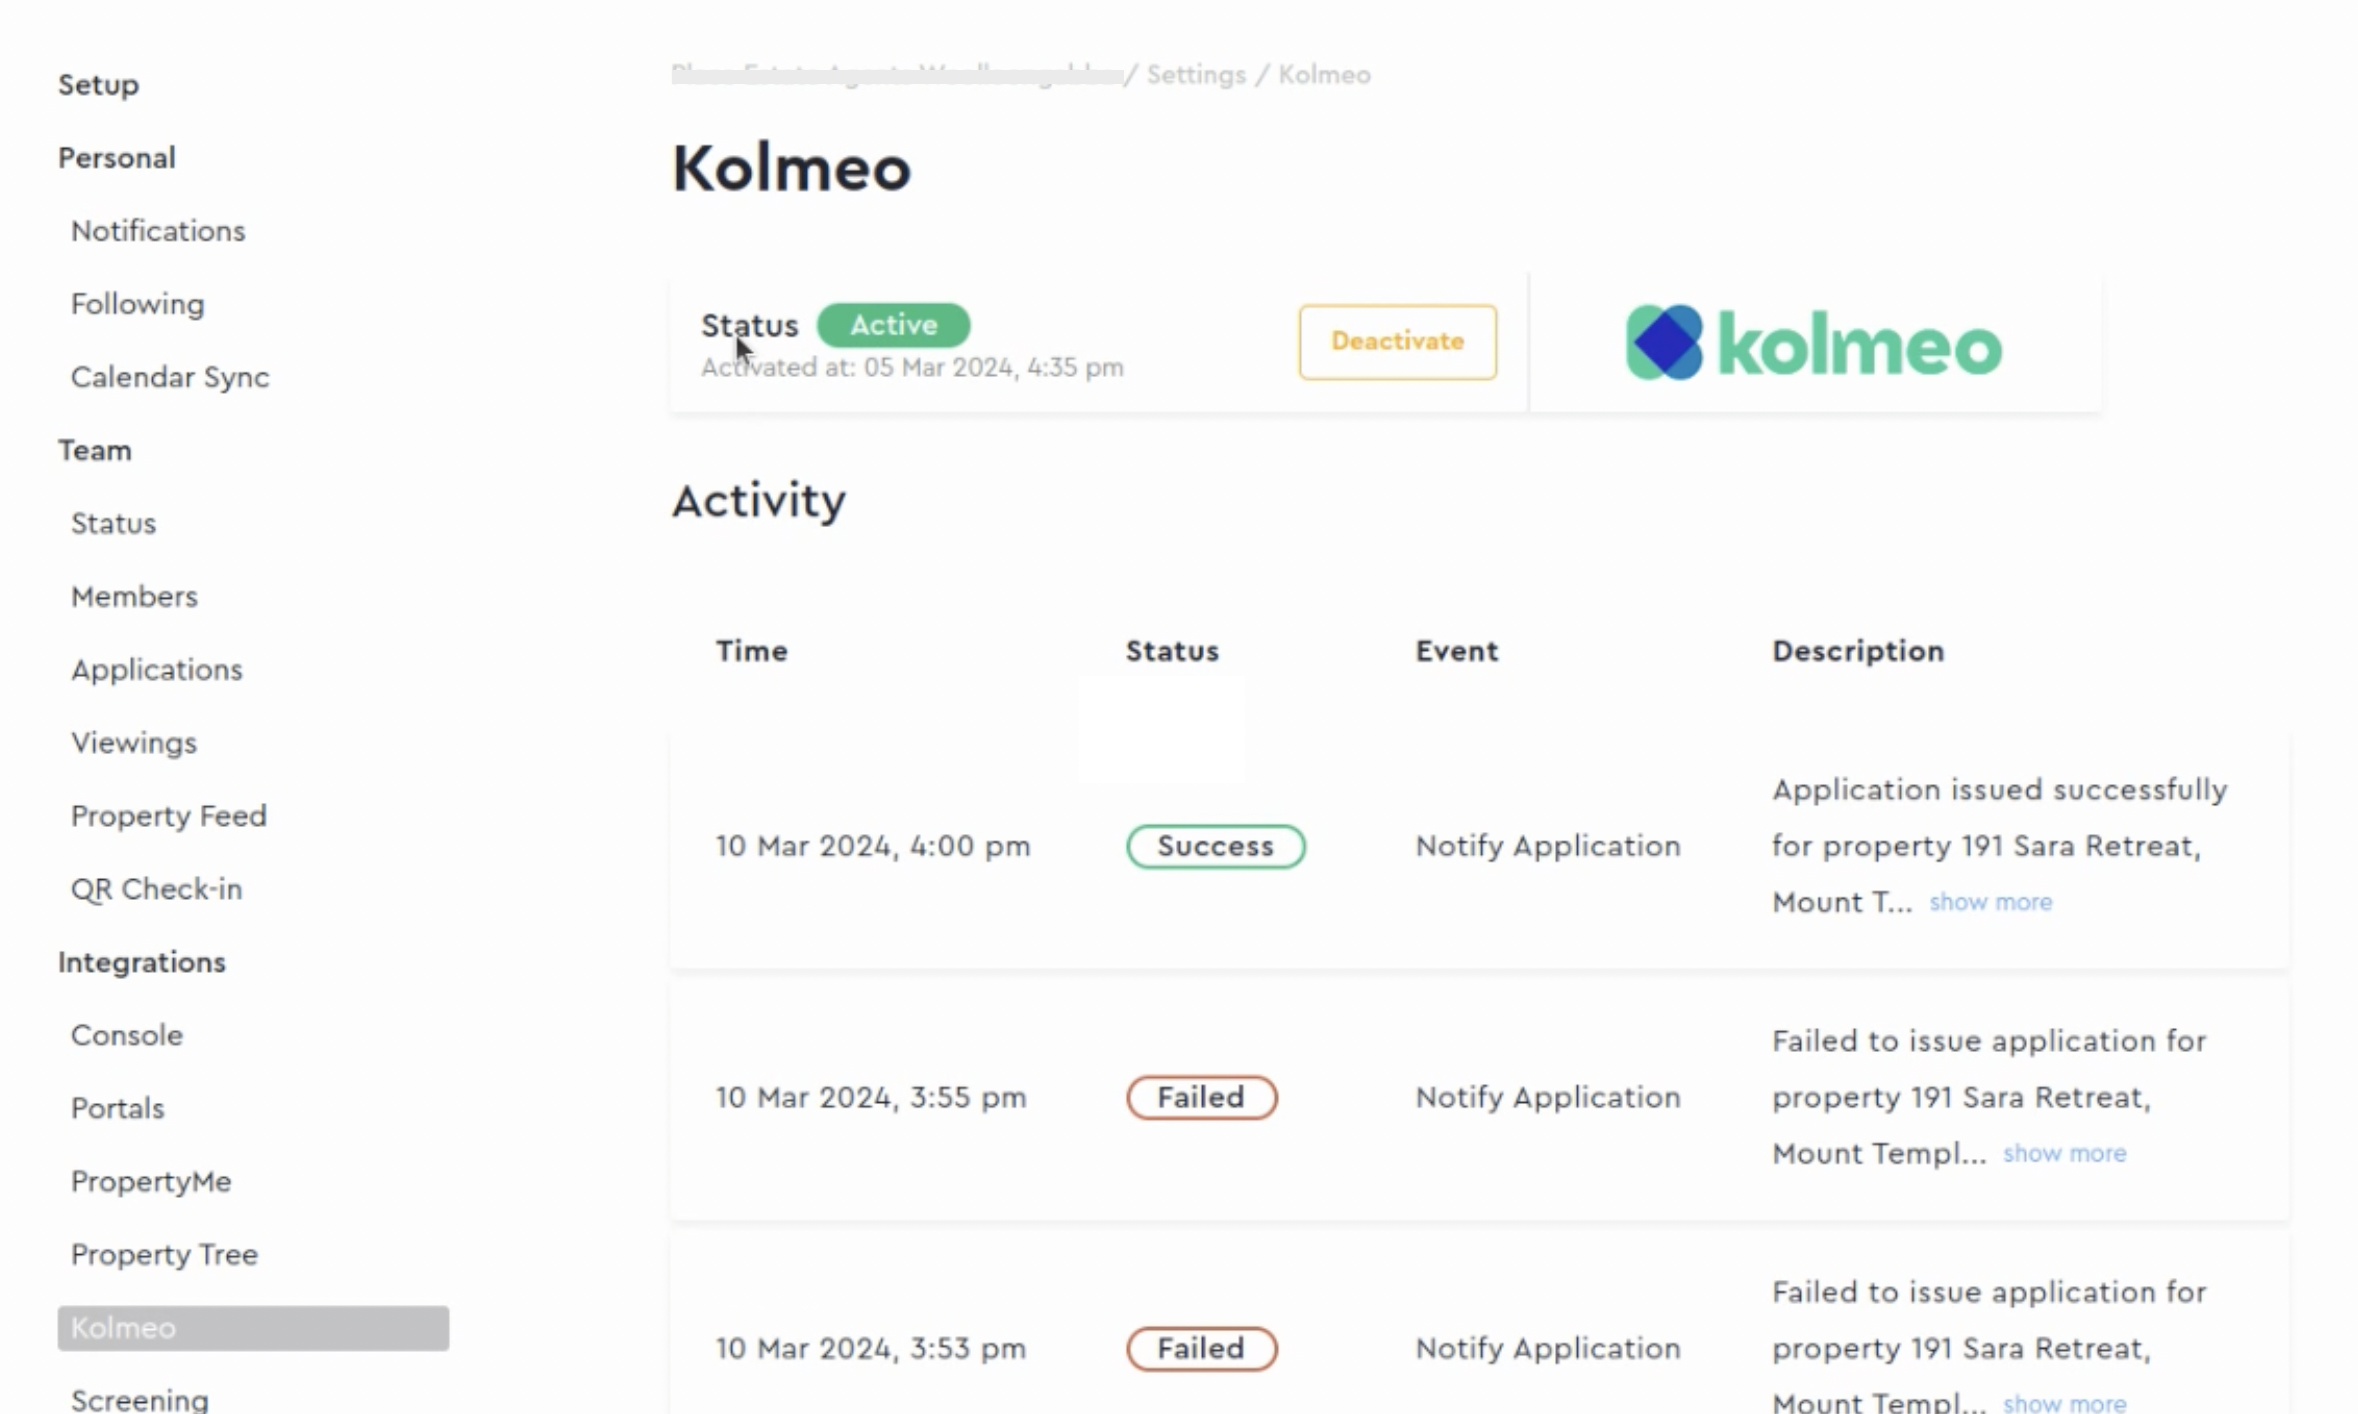Click the Integrations section heading

142,962
